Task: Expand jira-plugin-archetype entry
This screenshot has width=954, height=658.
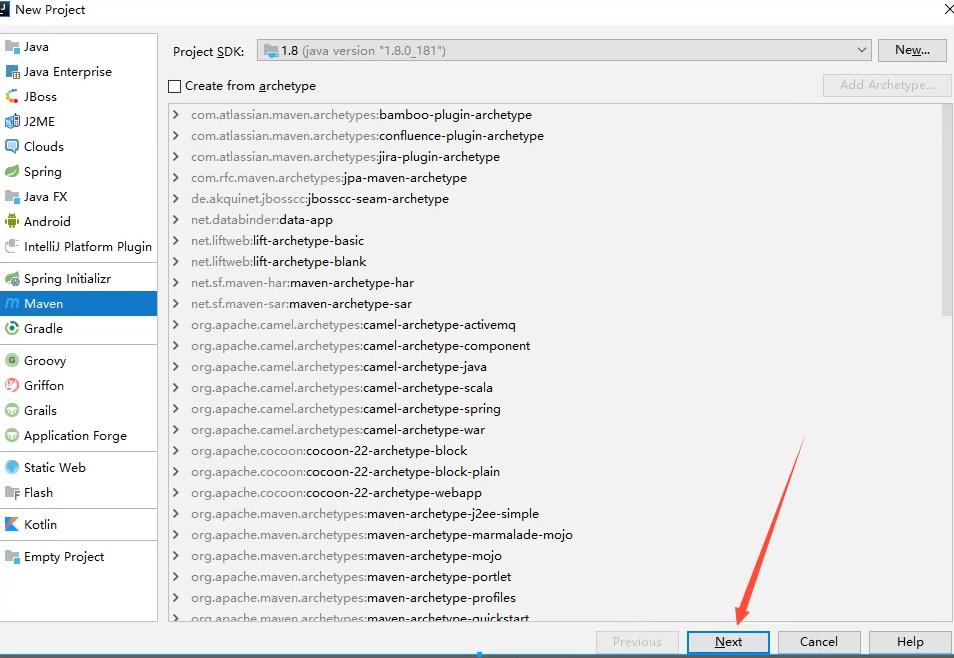Action: [x=176, y=156]
